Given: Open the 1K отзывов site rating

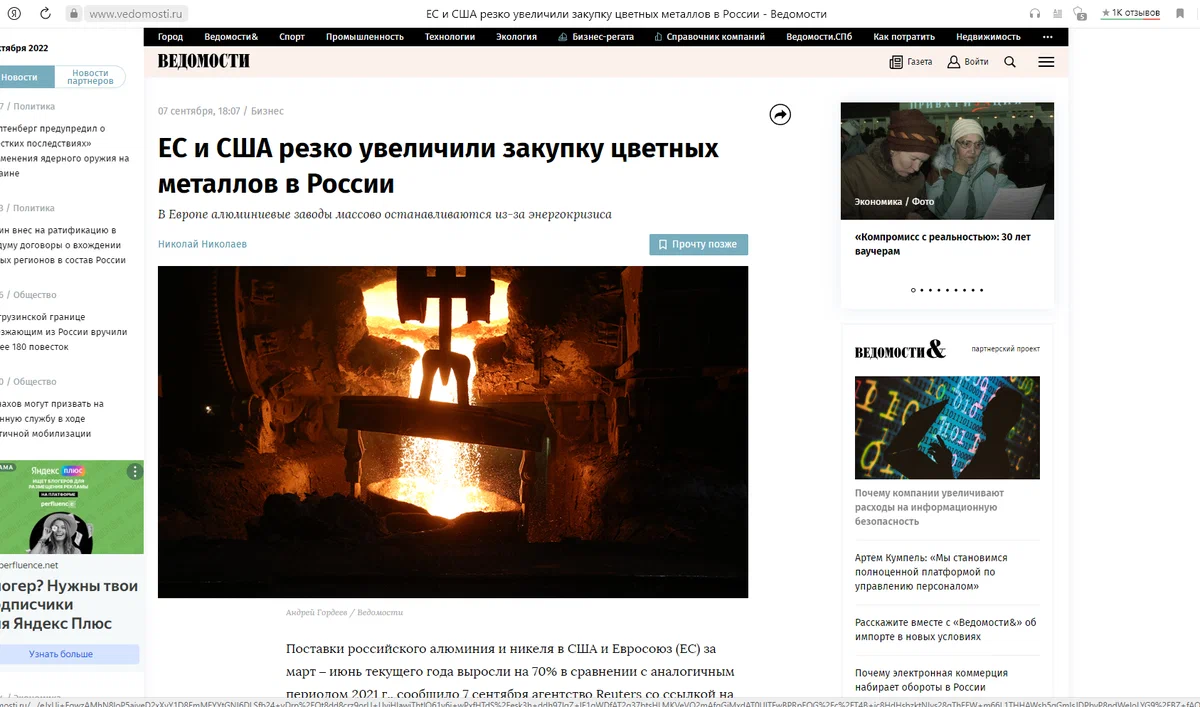Looking at the screenshot, I should [x=1130, y=13].
